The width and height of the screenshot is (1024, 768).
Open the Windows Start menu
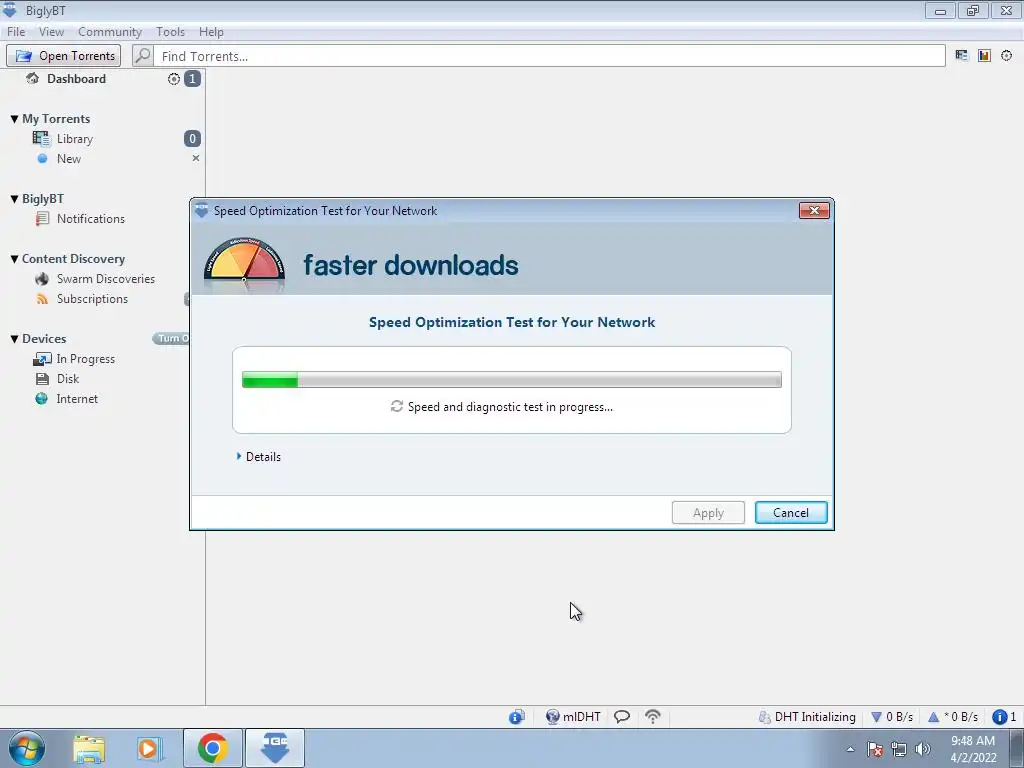pos(26,748)
